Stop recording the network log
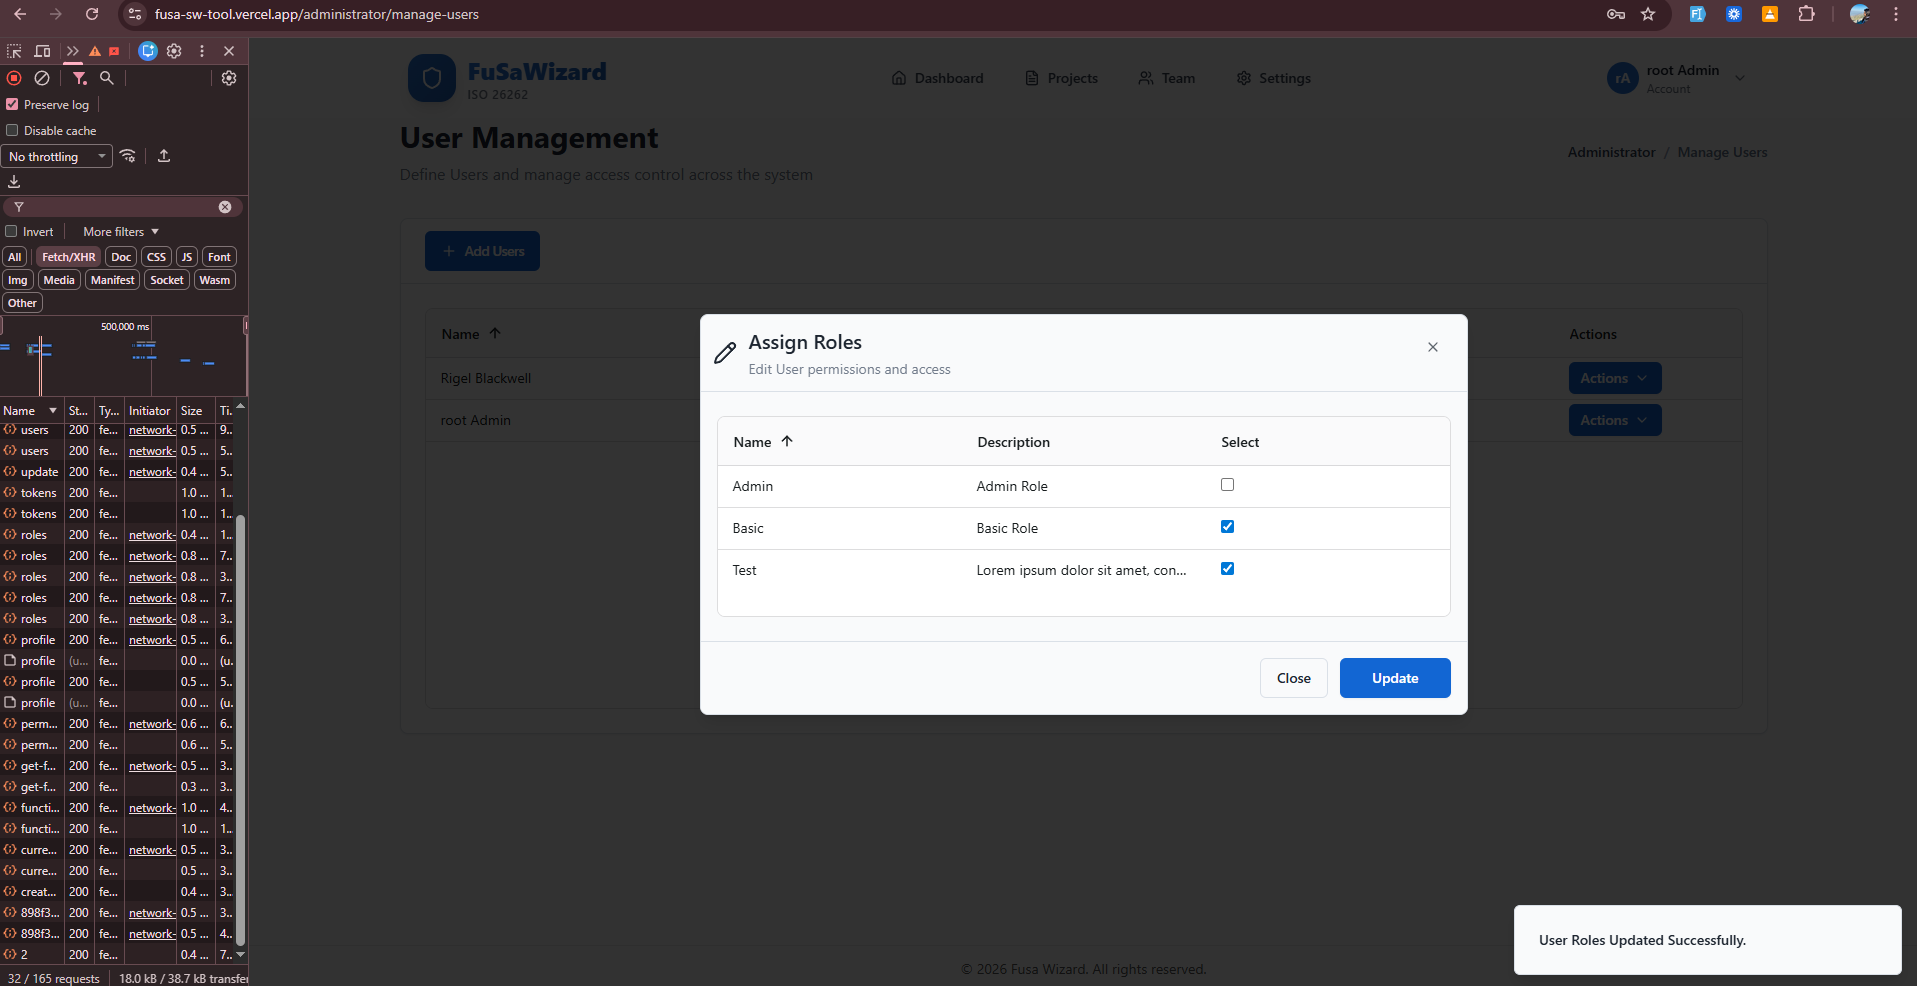 [x=14, y=78]
